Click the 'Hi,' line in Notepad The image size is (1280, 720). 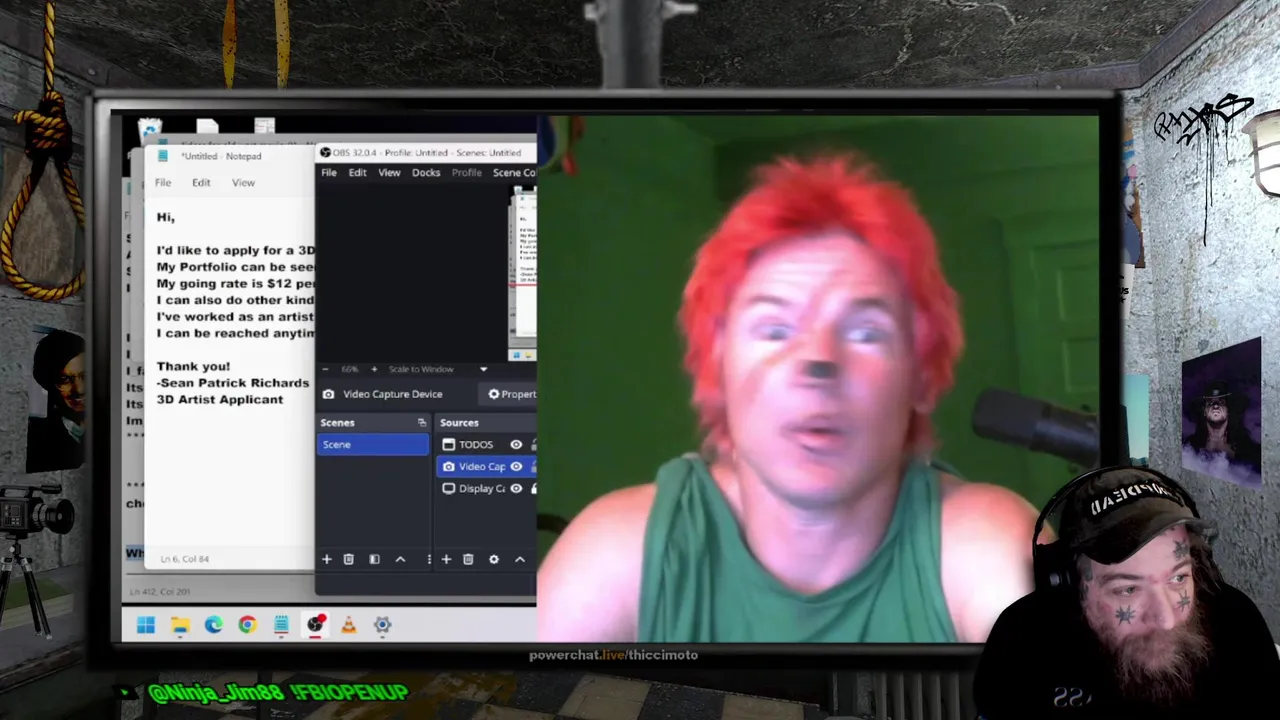(166, 217)
